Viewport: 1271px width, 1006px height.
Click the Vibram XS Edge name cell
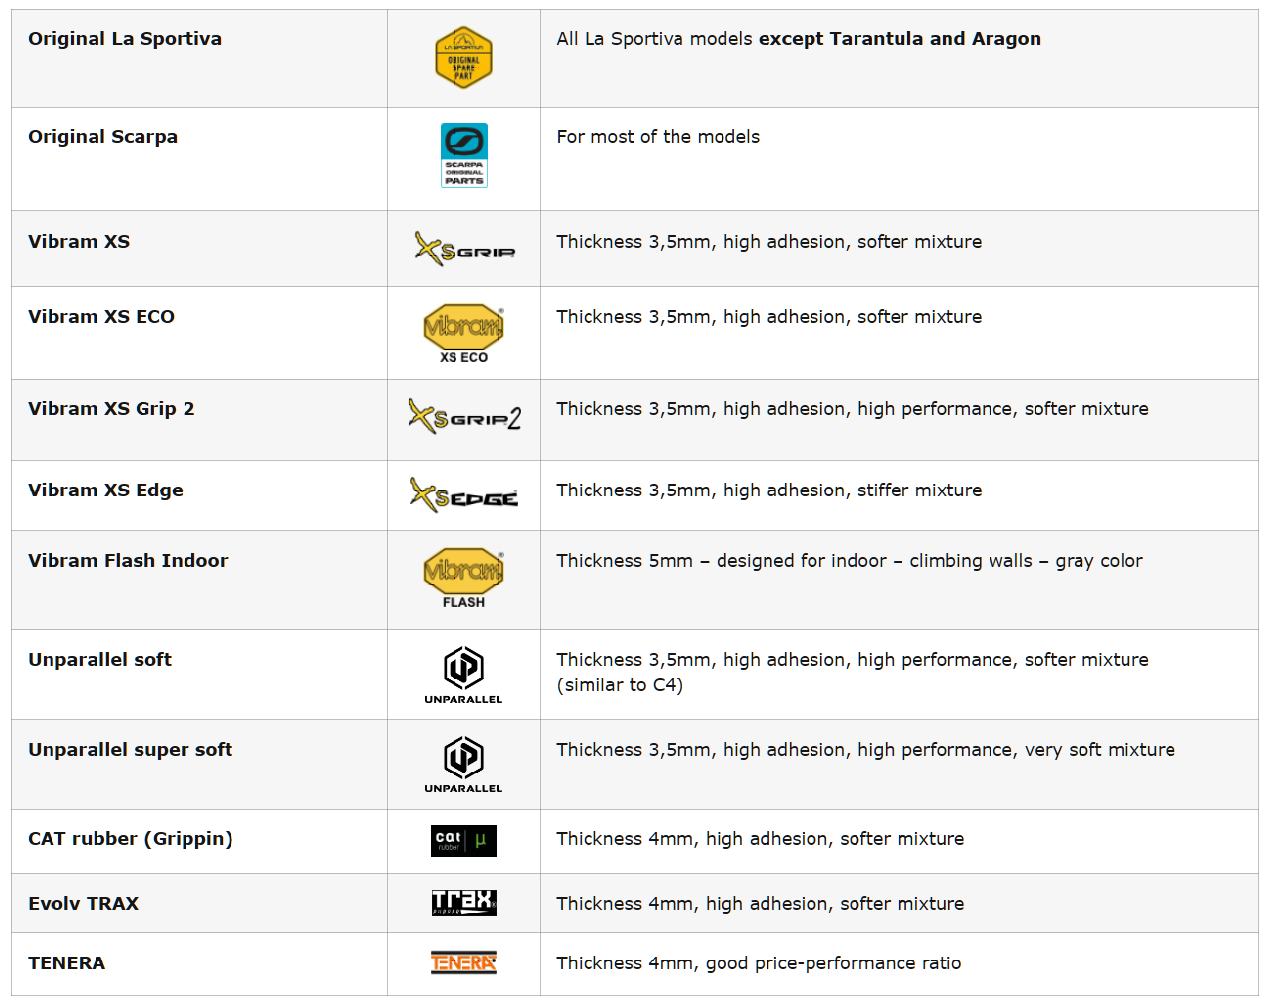(x=199, y=495)
